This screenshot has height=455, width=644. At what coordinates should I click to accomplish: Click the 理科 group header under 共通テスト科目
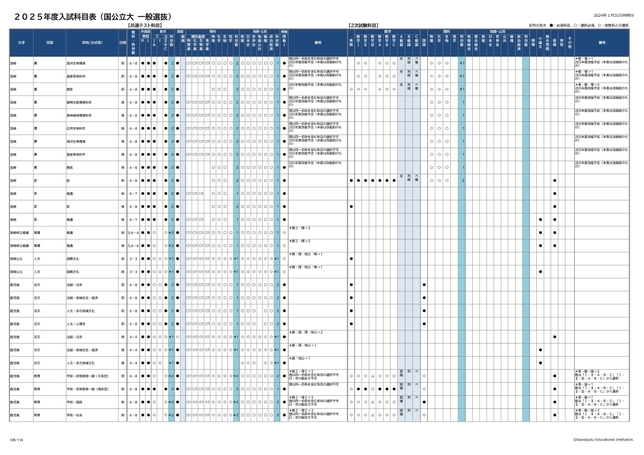pyautogui.click(x=214, y=30)
